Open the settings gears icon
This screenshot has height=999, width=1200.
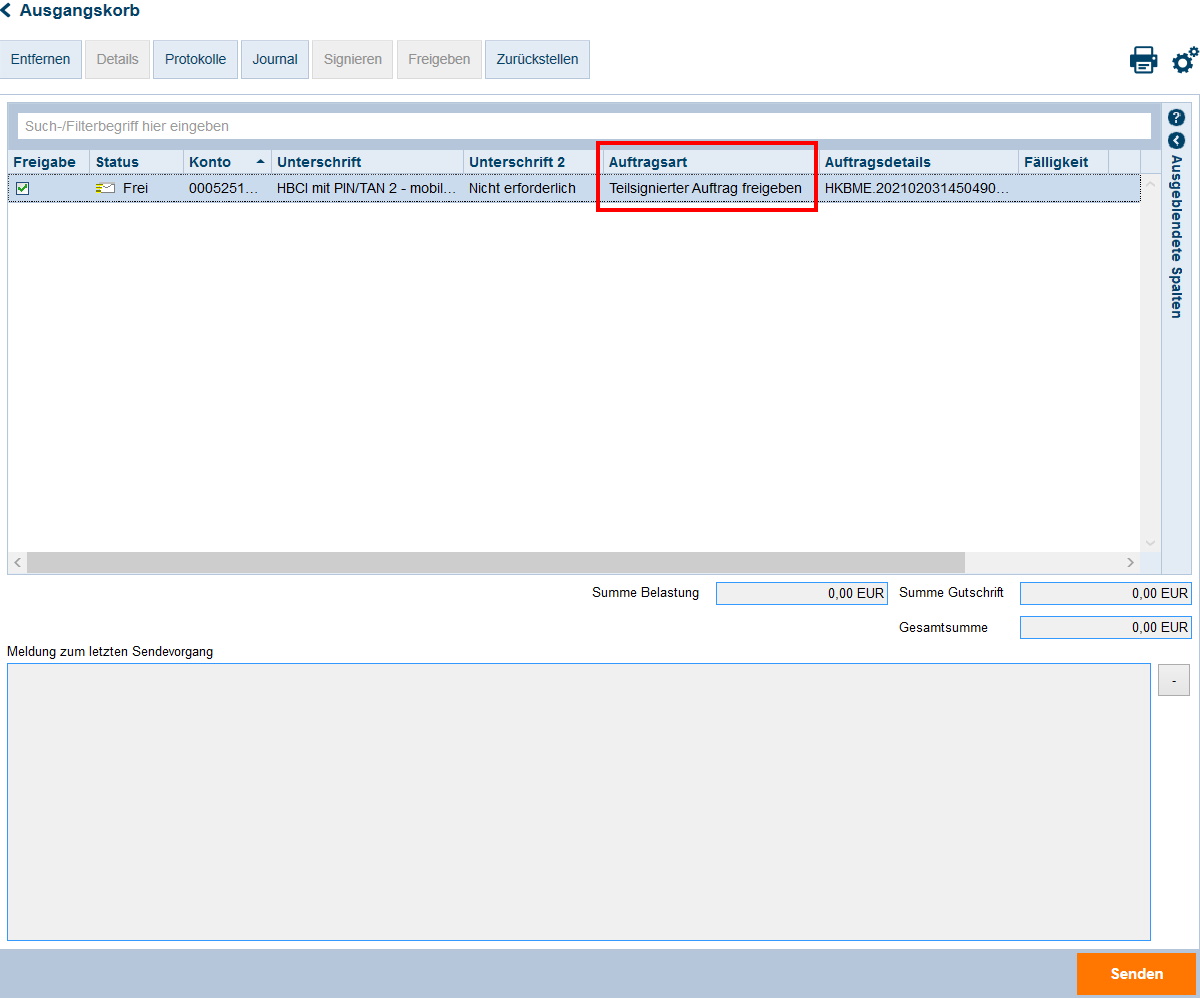point(1184,60)
